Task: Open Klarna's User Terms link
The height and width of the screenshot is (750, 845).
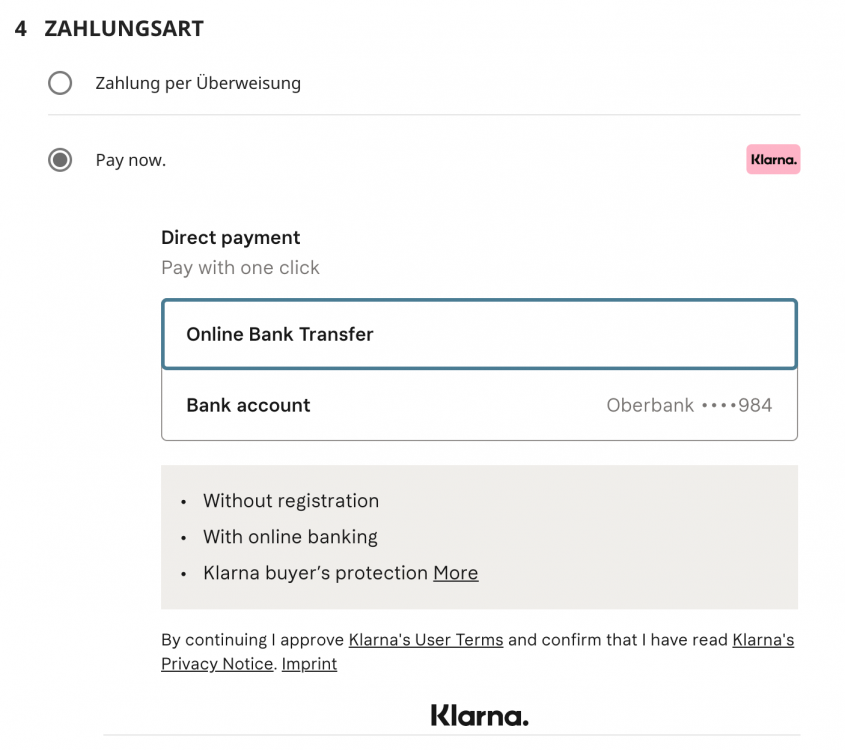Action: [426, 640]
